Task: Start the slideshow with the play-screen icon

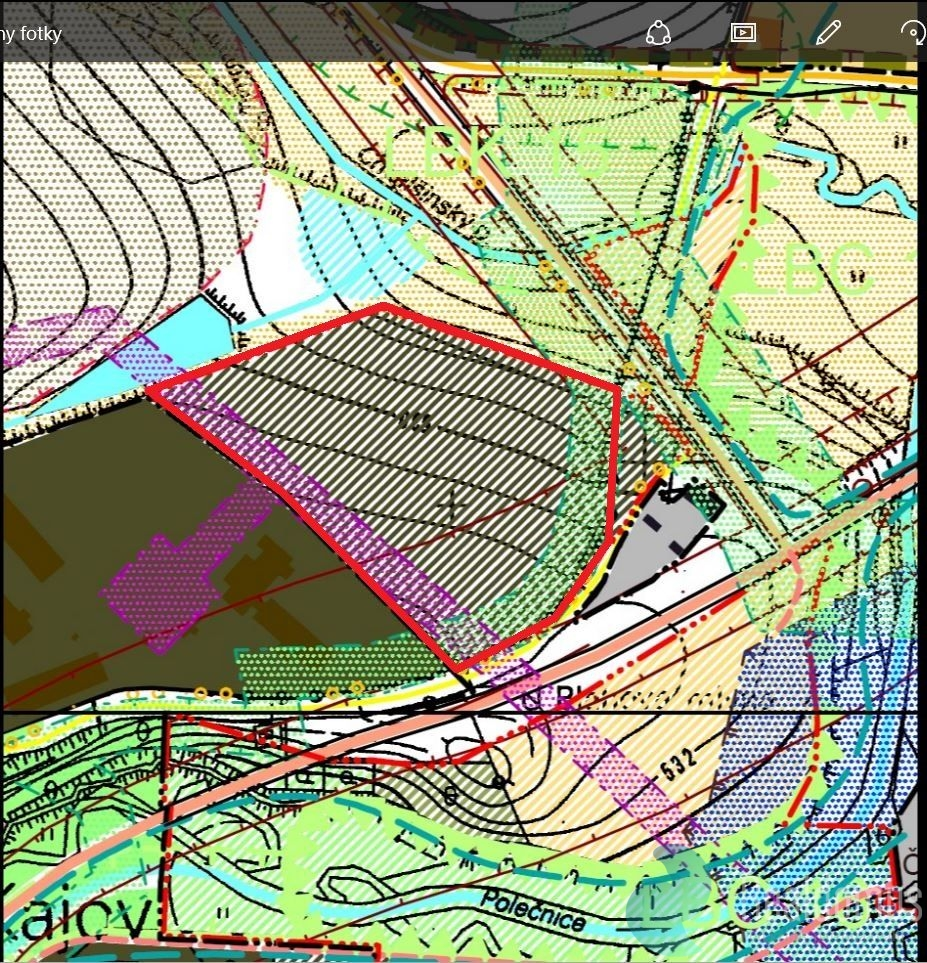Action: point(743,33)
